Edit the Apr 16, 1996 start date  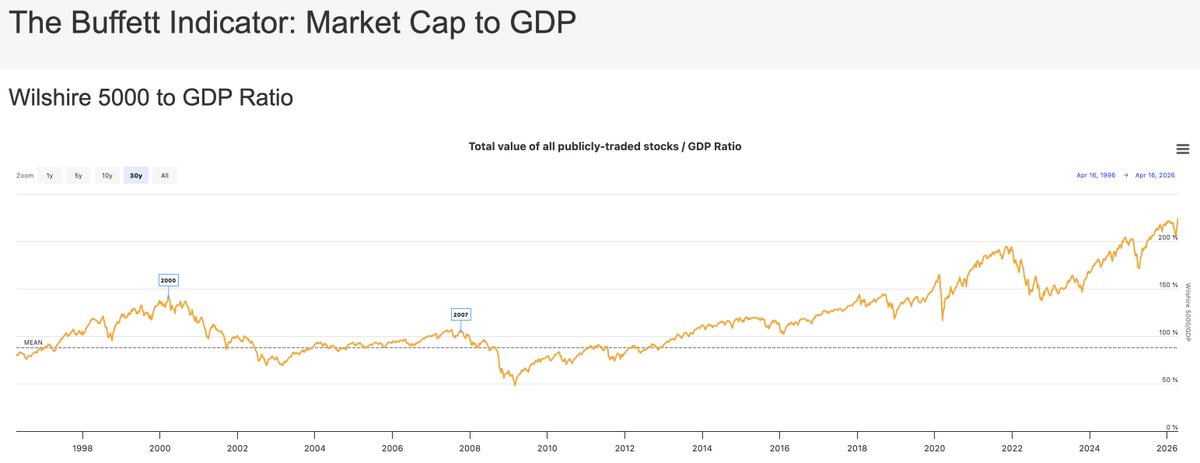[x=1096, y=176]
